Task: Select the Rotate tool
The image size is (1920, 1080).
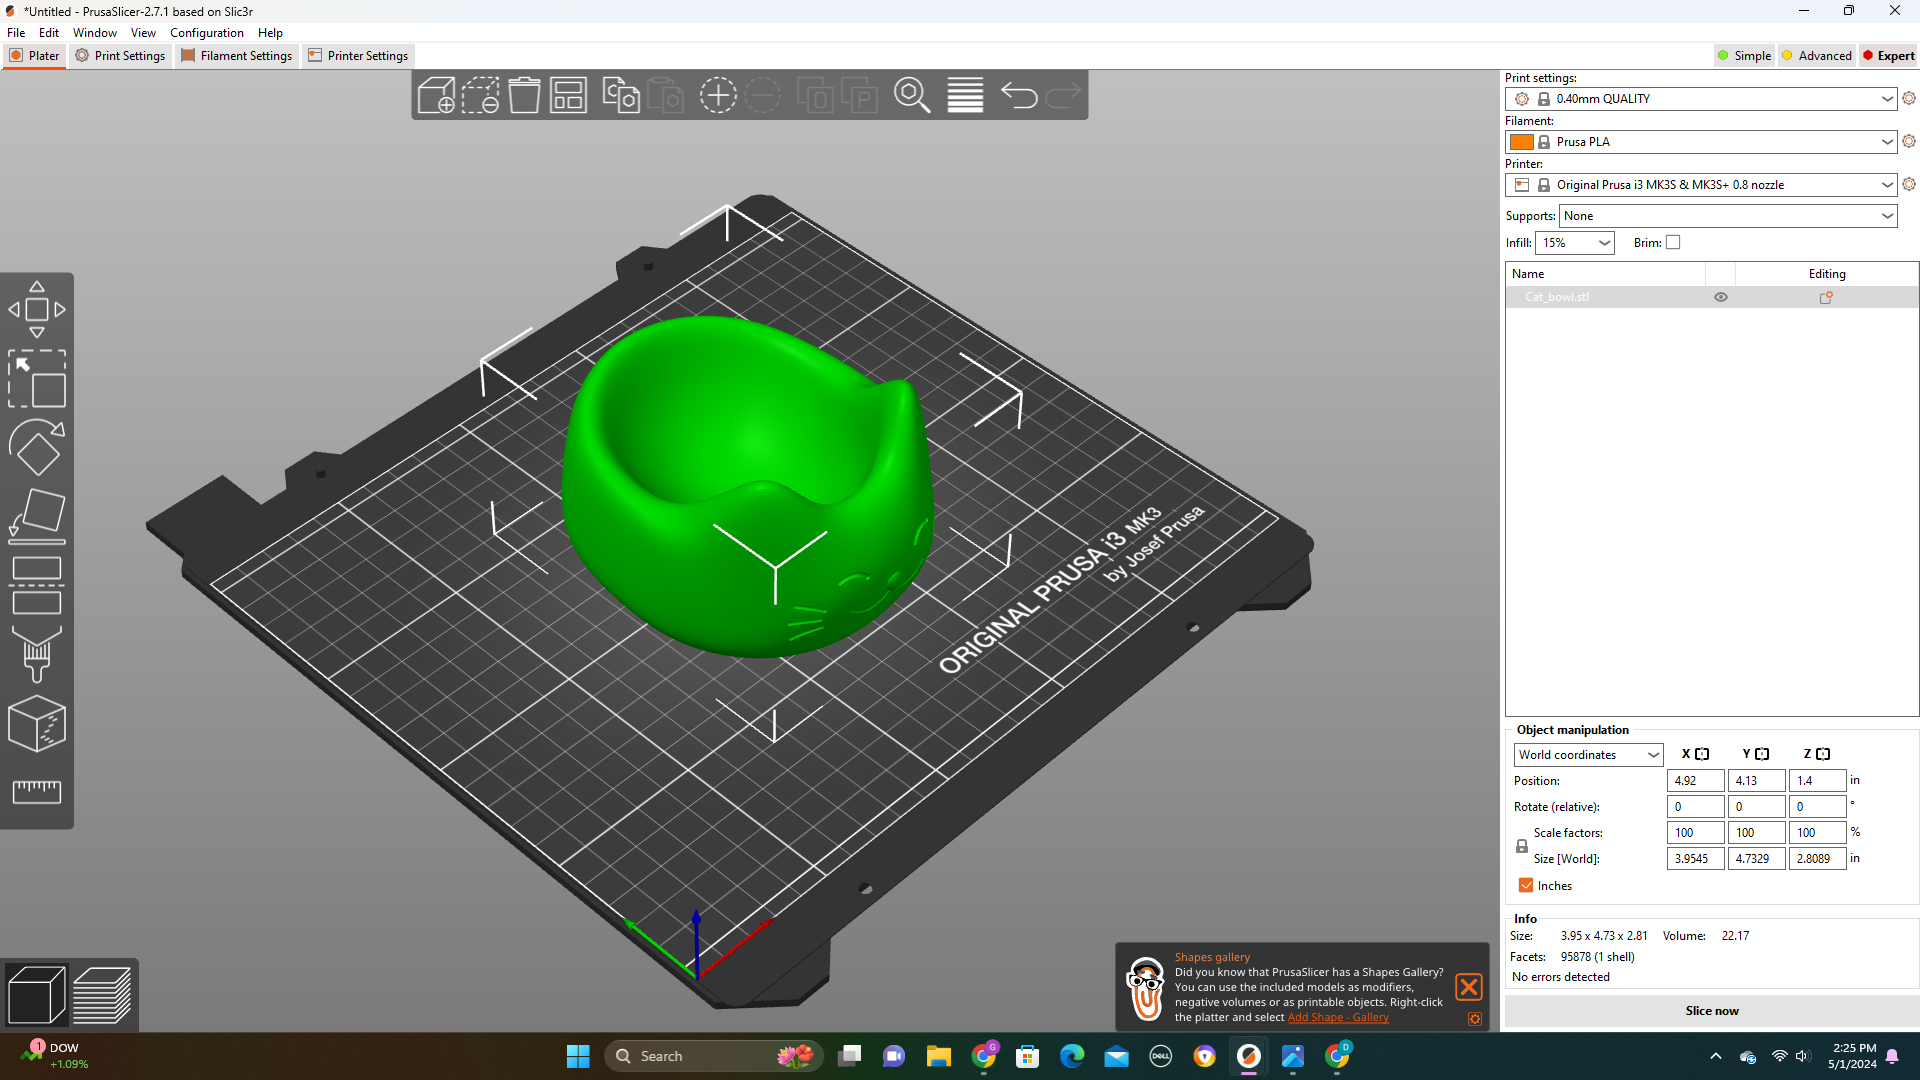Action: (37, 447)
